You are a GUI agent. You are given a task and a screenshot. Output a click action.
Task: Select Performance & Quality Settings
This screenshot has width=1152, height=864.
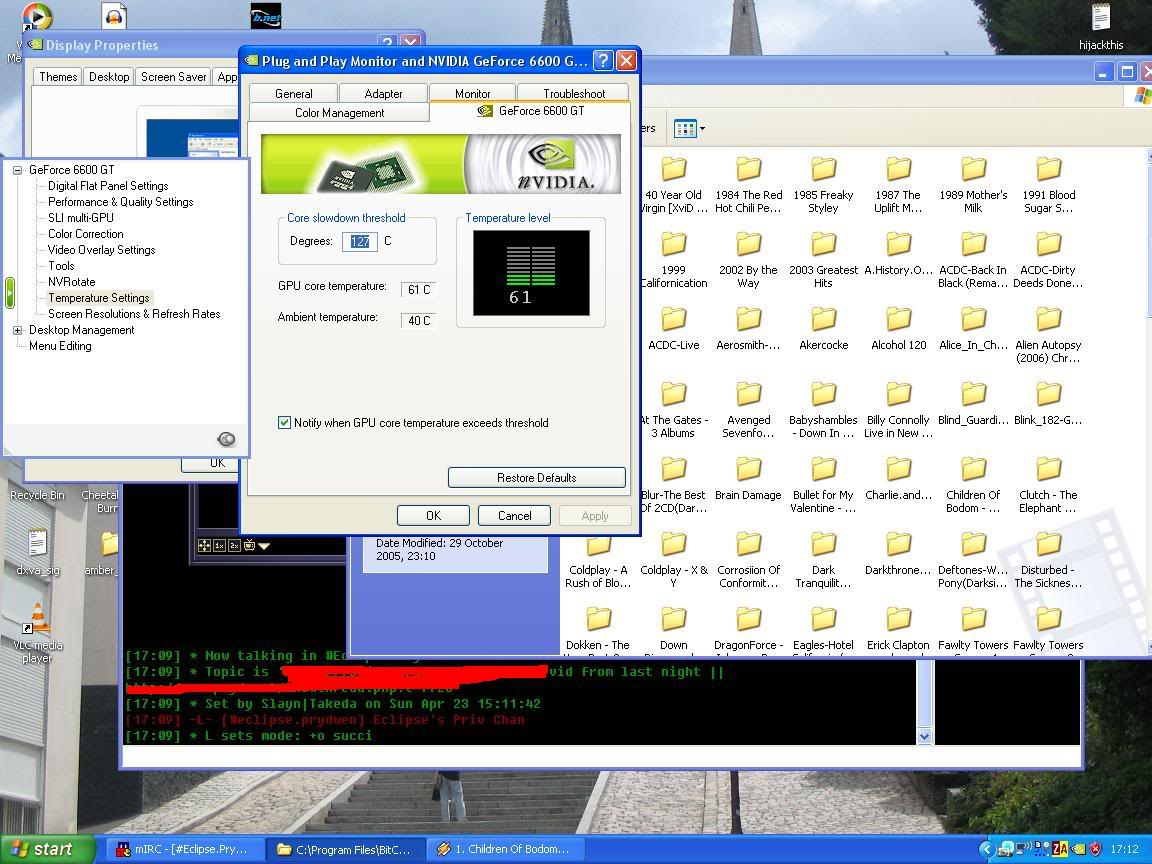tap(120, 202)
